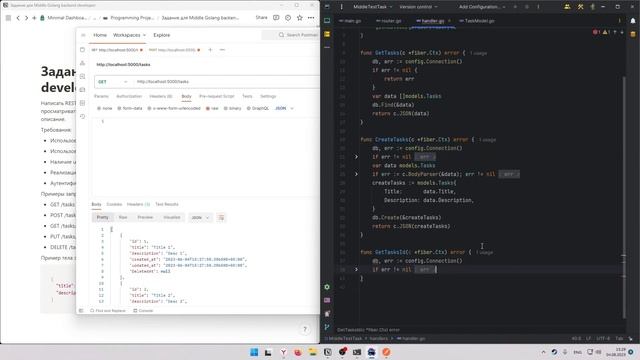This screenshot has width=640, height=360.
Task: Open Find and Replace in Postman footer
Action: pos(108,311)
